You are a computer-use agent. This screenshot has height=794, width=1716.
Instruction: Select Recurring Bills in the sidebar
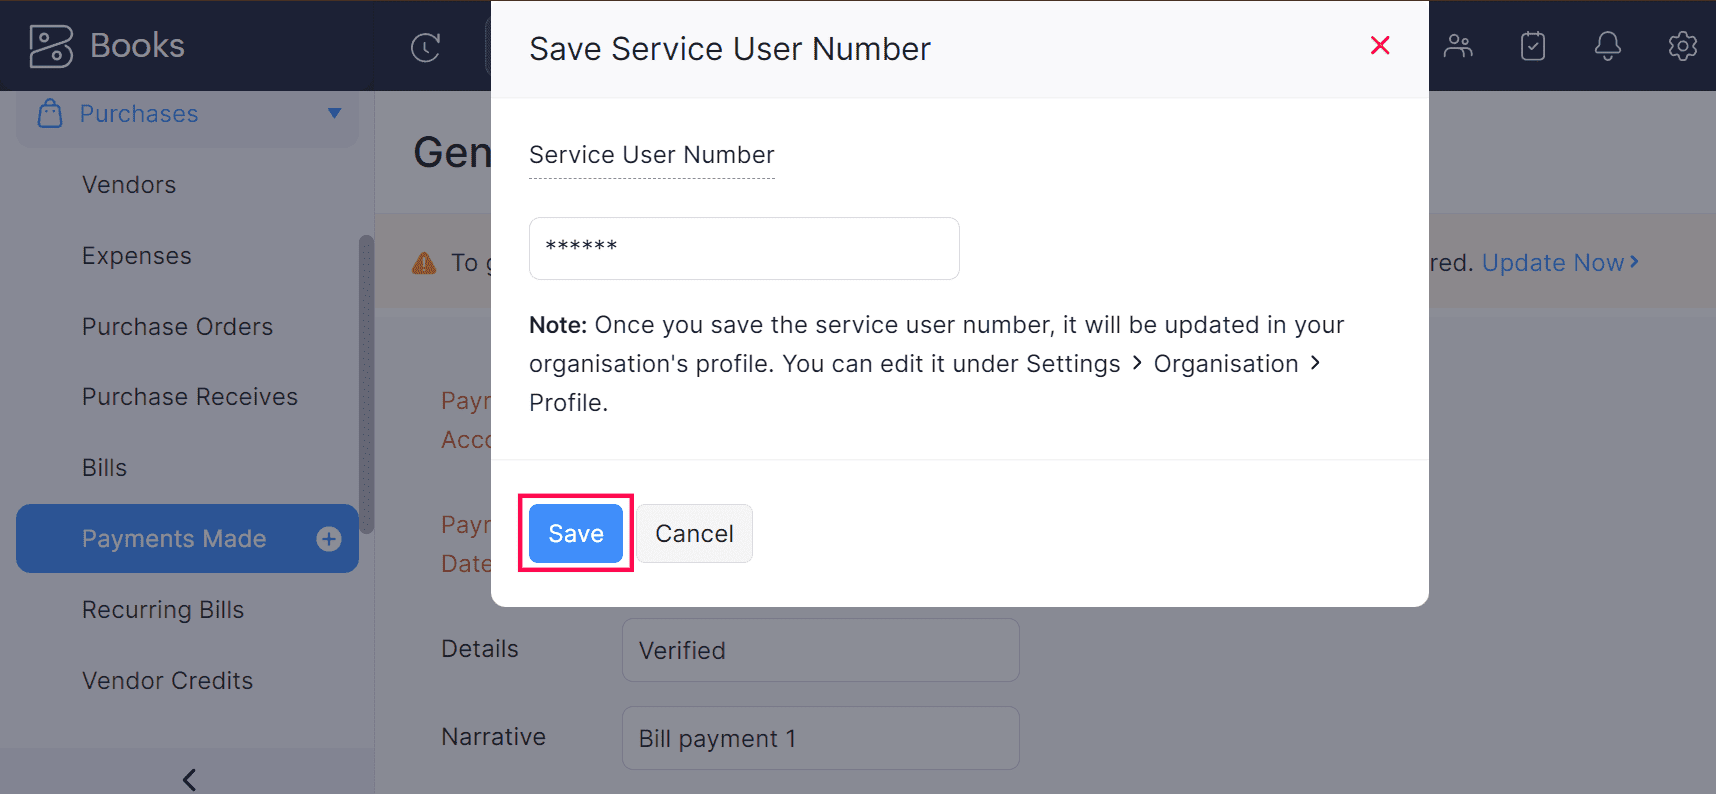click(163, 610)
